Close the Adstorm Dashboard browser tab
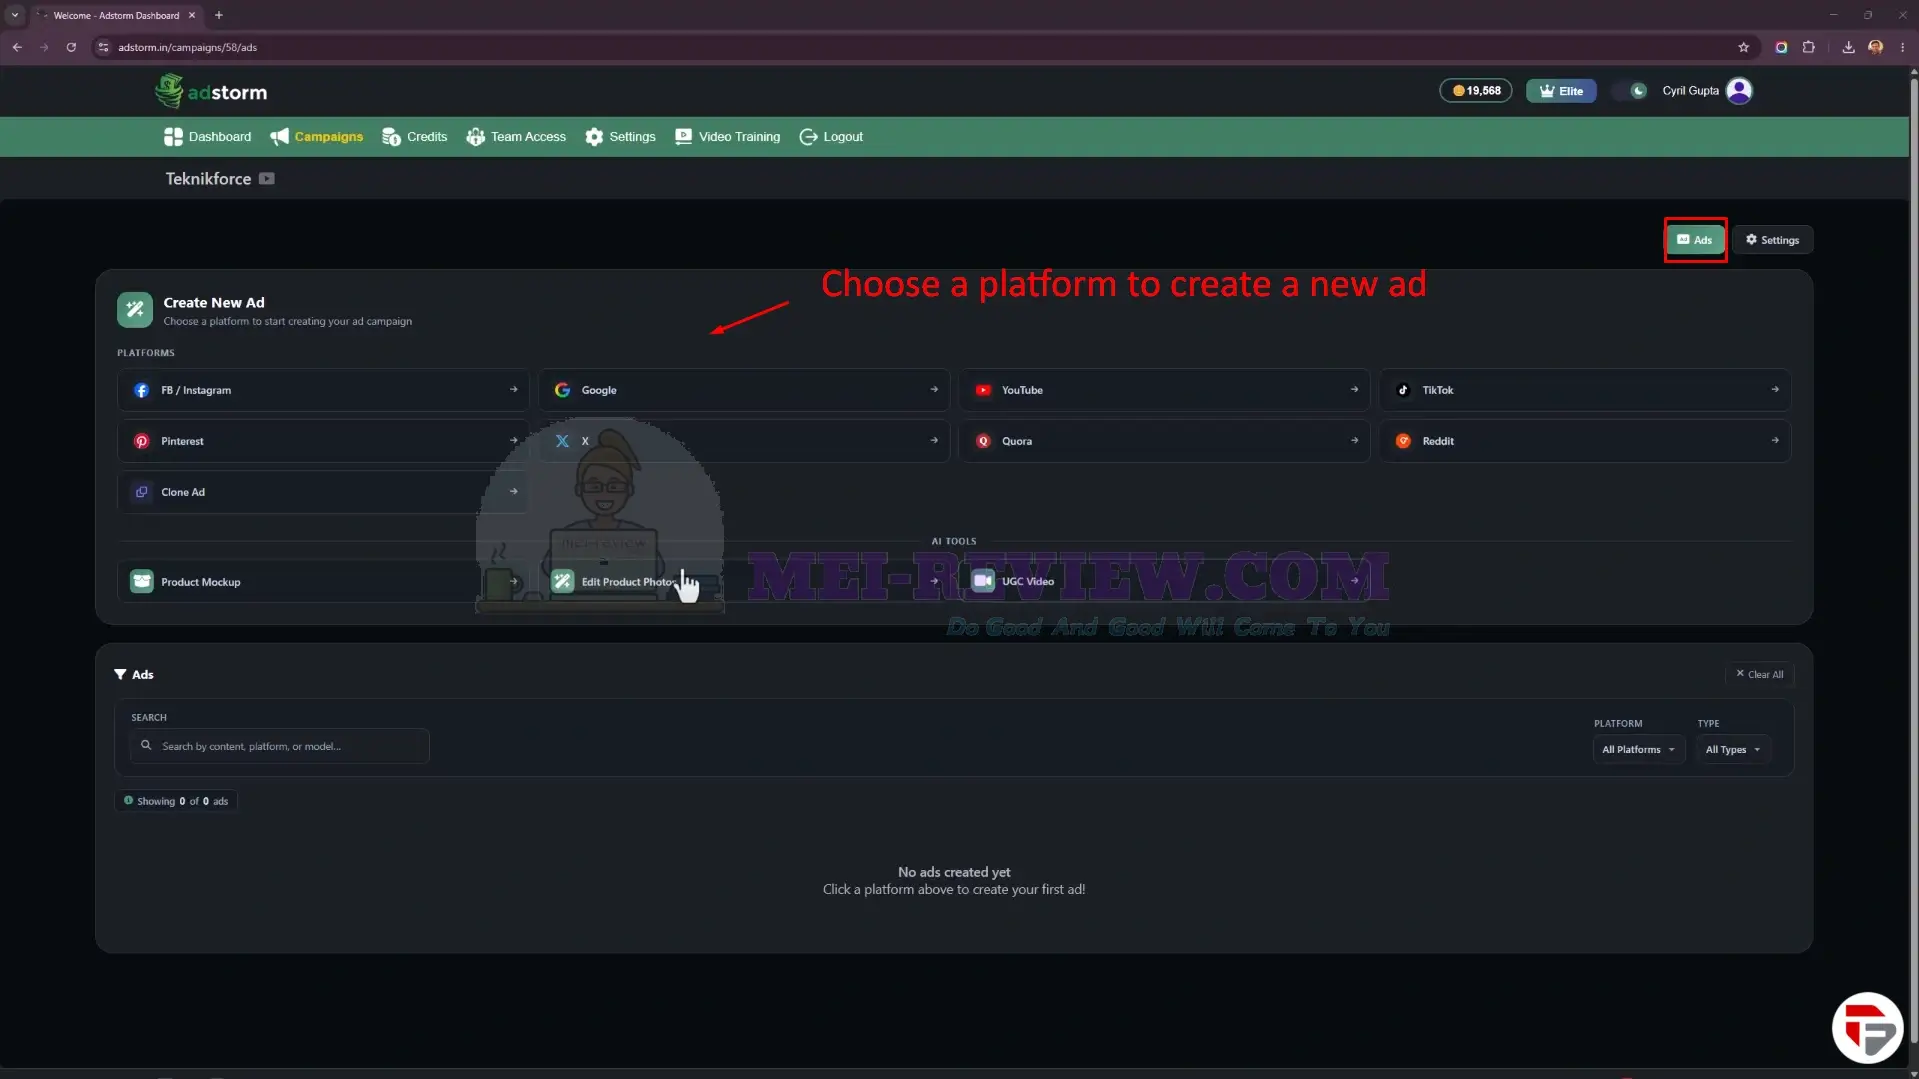 coord(192,15)
